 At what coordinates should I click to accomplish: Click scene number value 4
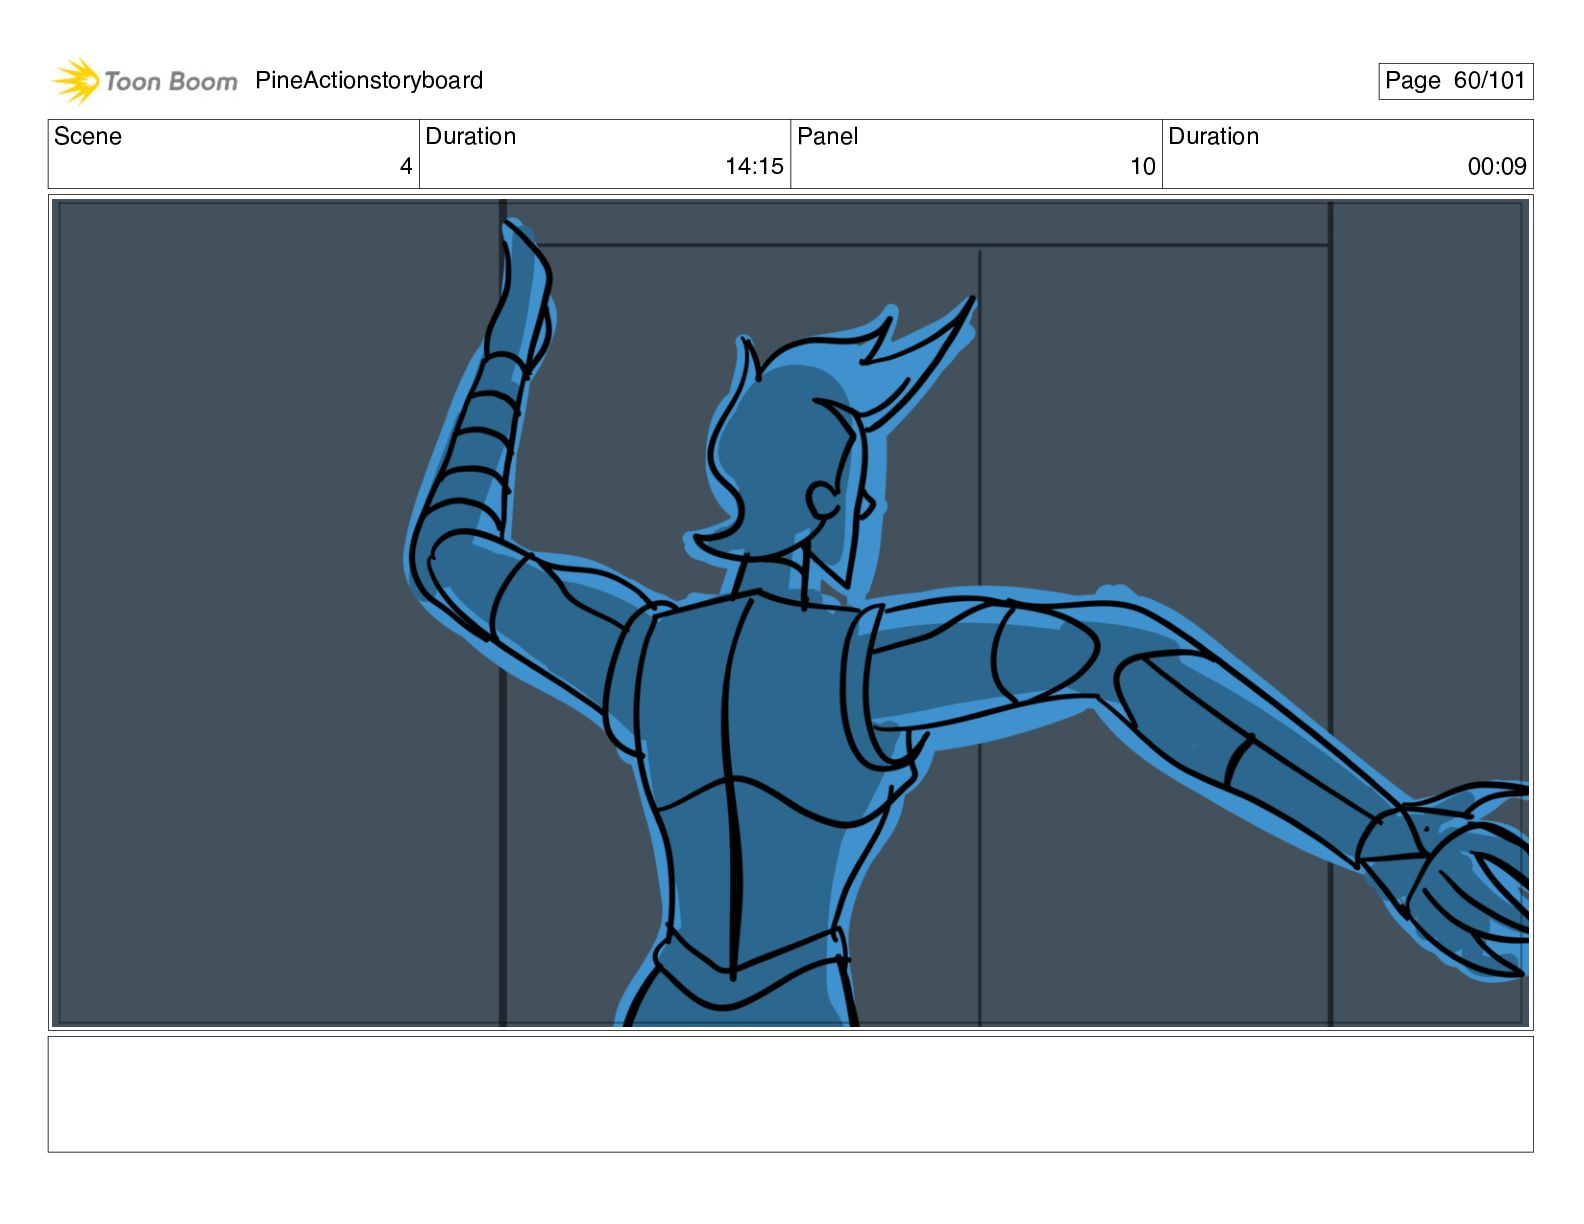pos(406,167)
